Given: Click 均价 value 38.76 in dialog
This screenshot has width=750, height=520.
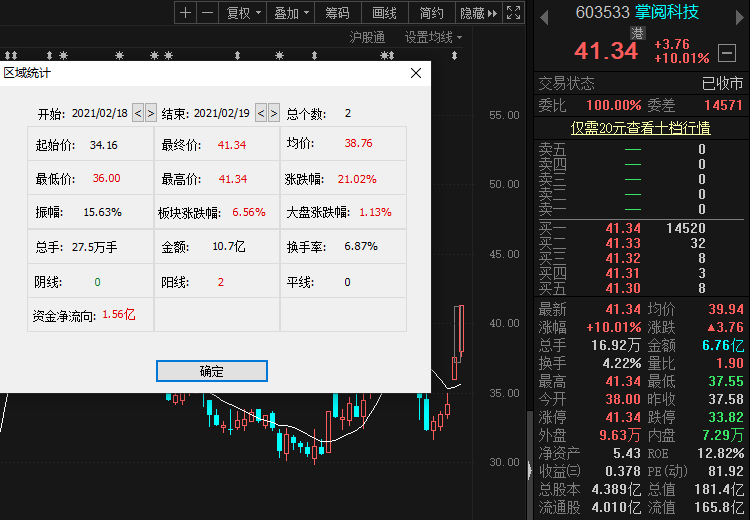Looking at the screenshot, I should 358,143.
